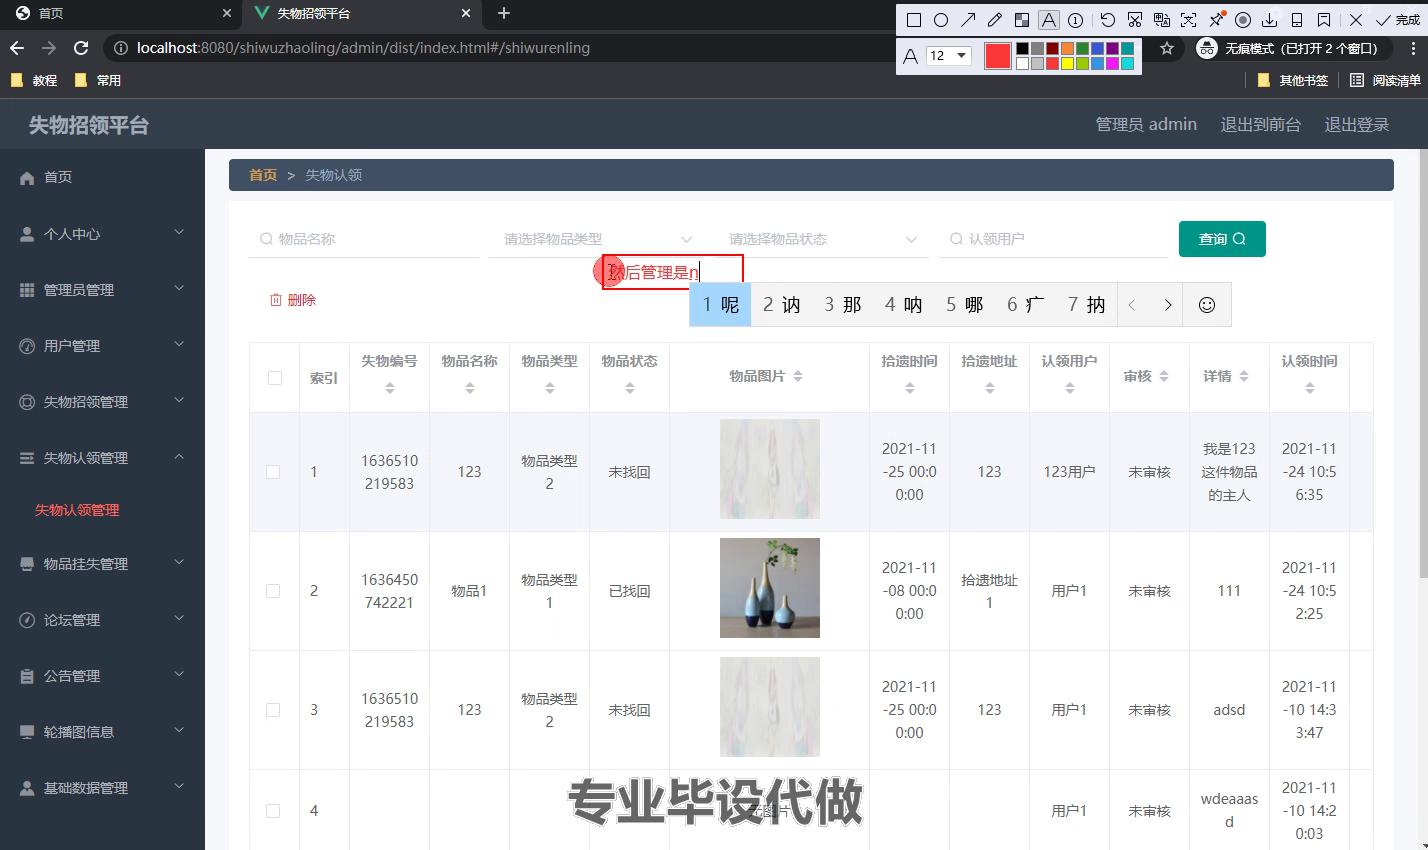This screenshot has height=850, width=1428.
Task: Pin the screenshot to screen
Action: 1216,20
